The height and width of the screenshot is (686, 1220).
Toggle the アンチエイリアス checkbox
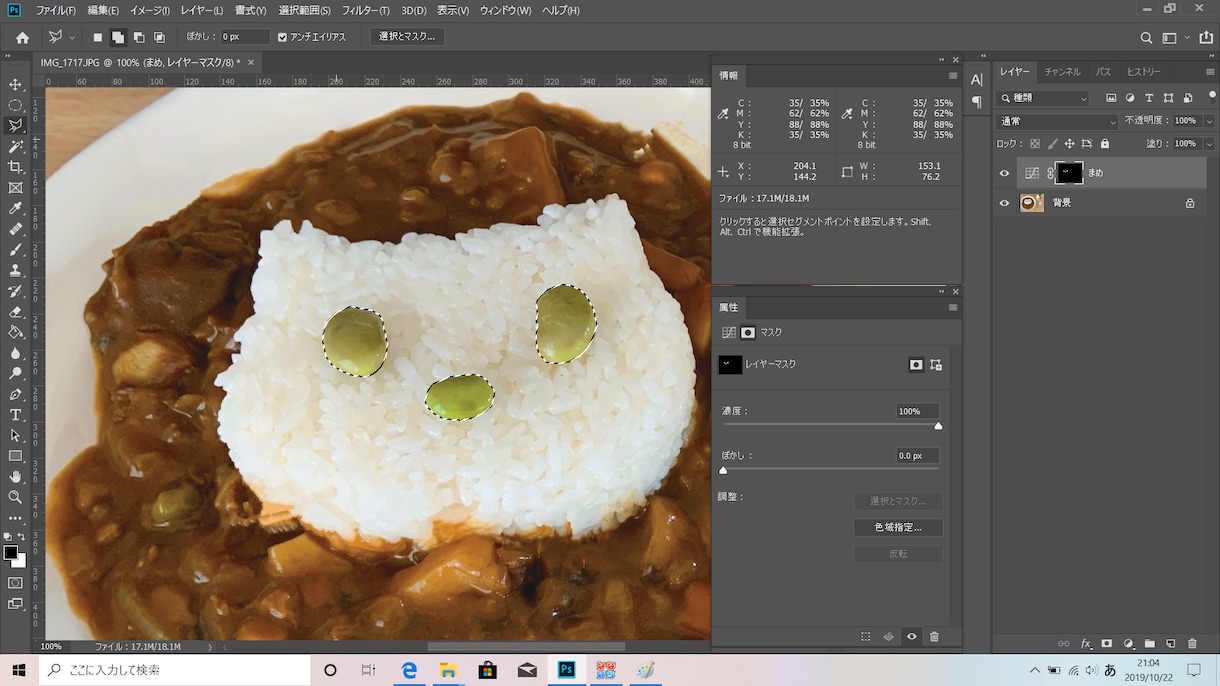click(283, 37)
